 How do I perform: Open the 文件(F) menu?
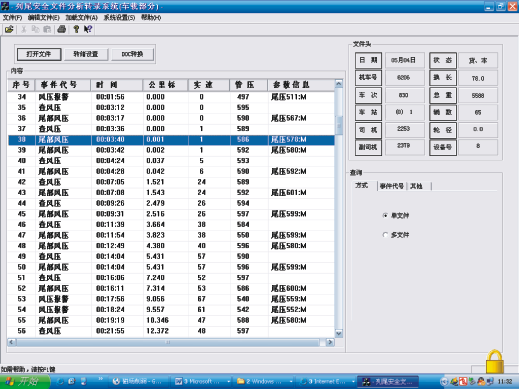(x=12, y=18)
